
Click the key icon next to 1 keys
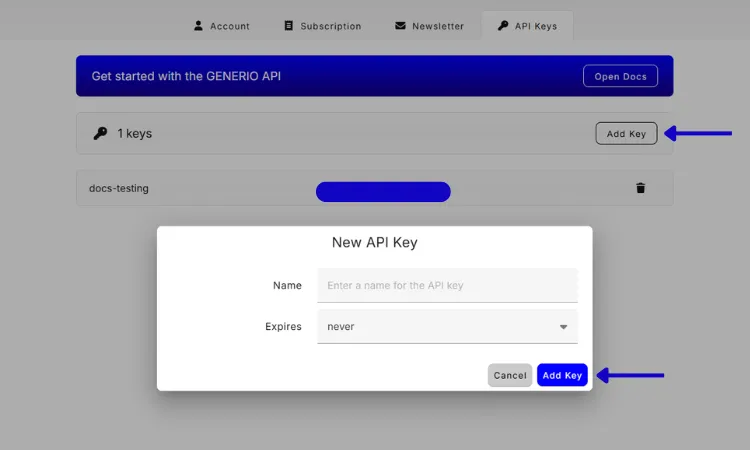pos(100,133)
